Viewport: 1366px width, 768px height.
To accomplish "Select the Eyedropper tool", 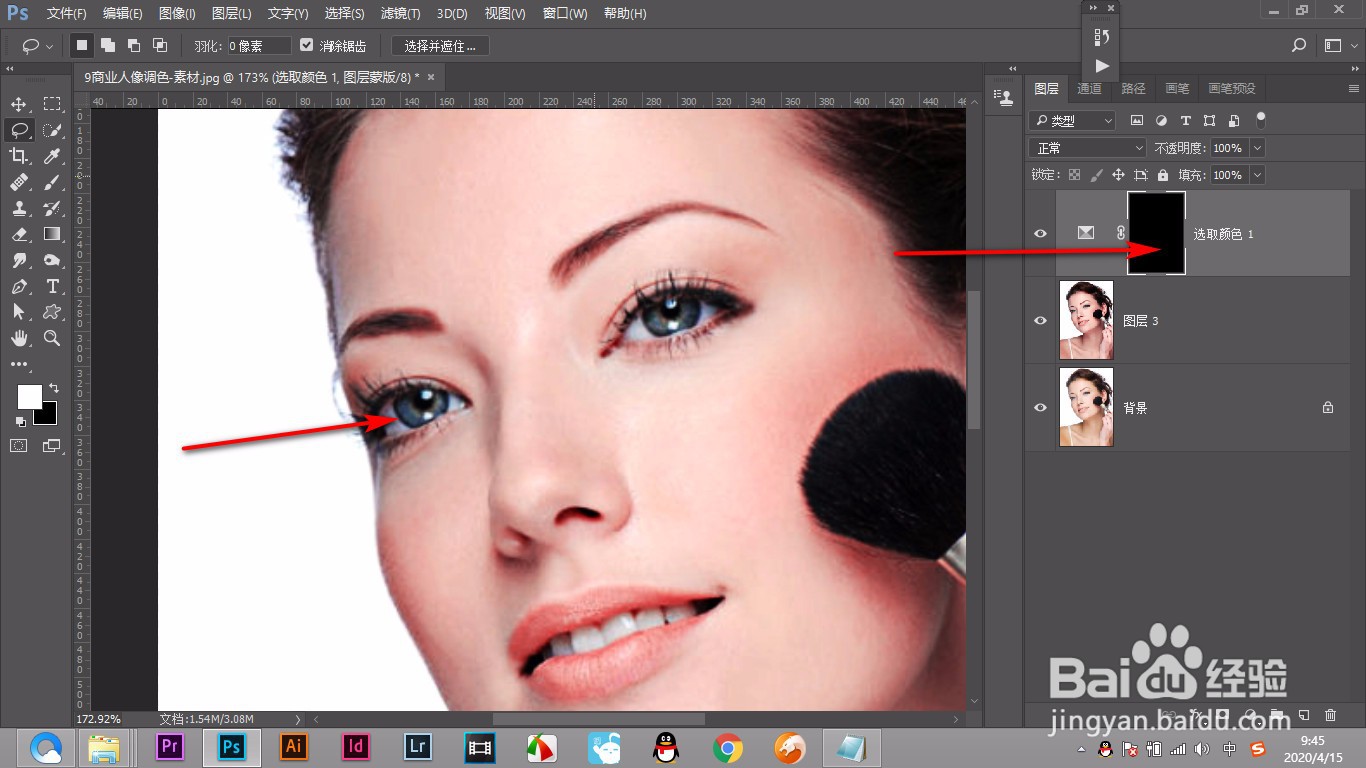I will tap(52, 156).
